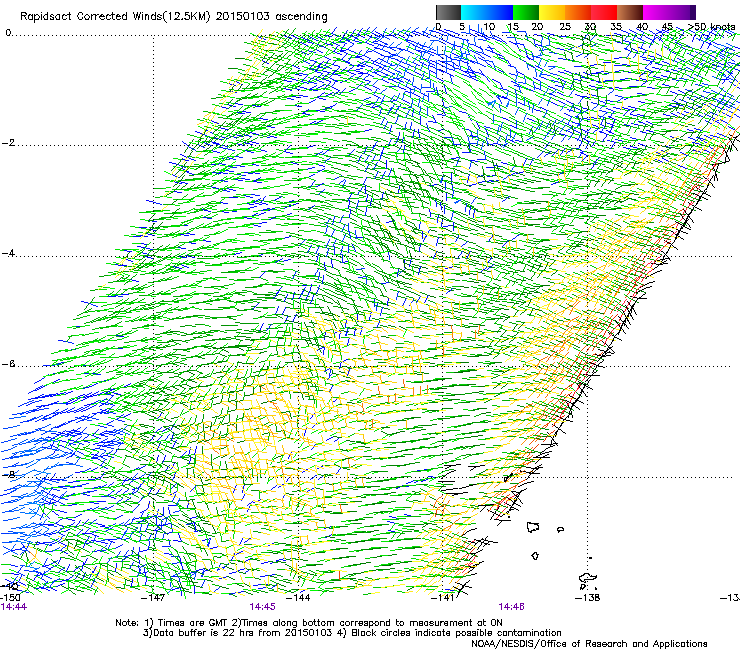The height and width of the screenshot is (650, 740).
Task: Click the '35' legend scale label
Action: click(x=616, y=27)
